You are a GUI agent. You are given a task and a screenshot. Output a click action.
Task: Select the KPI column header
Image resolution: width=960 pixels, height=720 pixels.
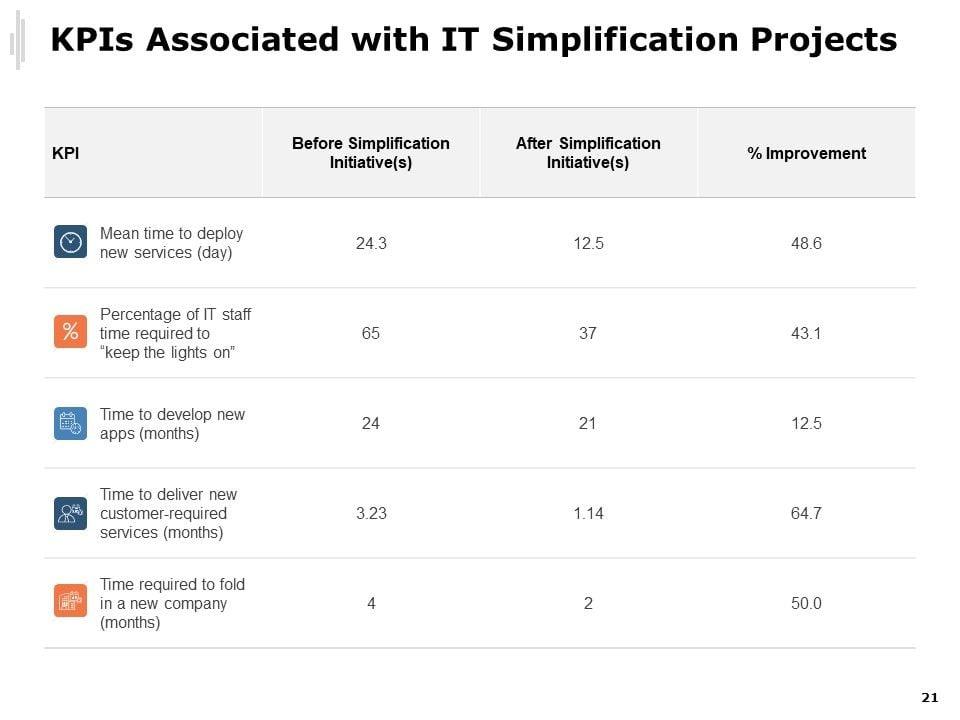click(66, 153)
